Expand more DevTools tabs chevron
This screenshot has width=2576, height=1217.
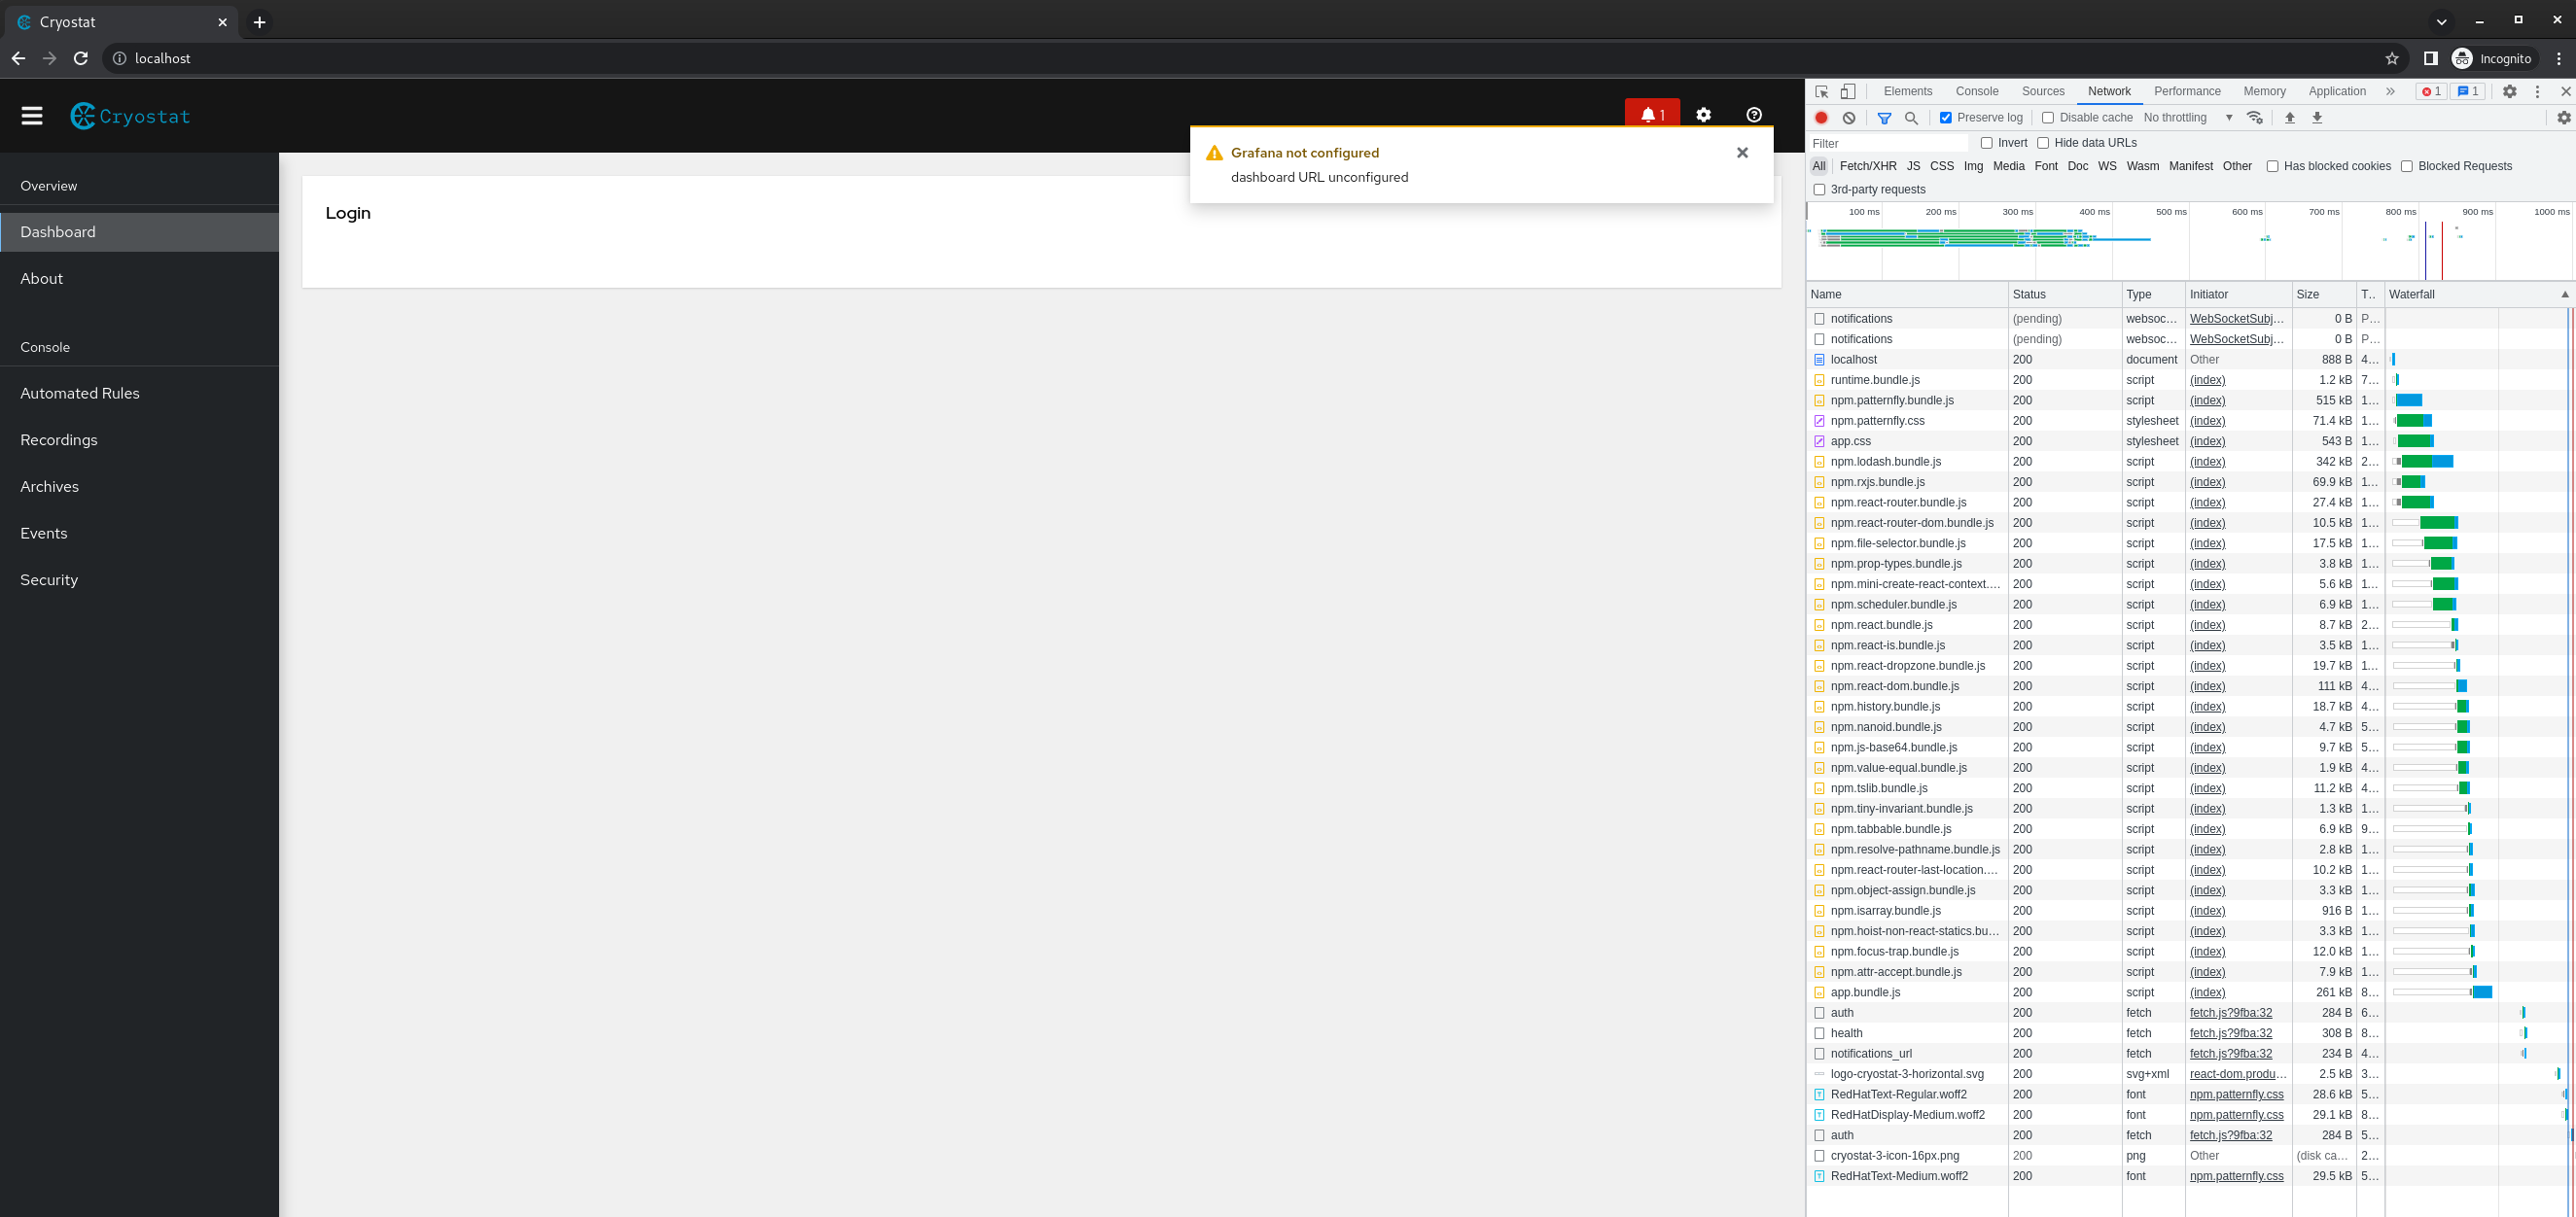2390,91
